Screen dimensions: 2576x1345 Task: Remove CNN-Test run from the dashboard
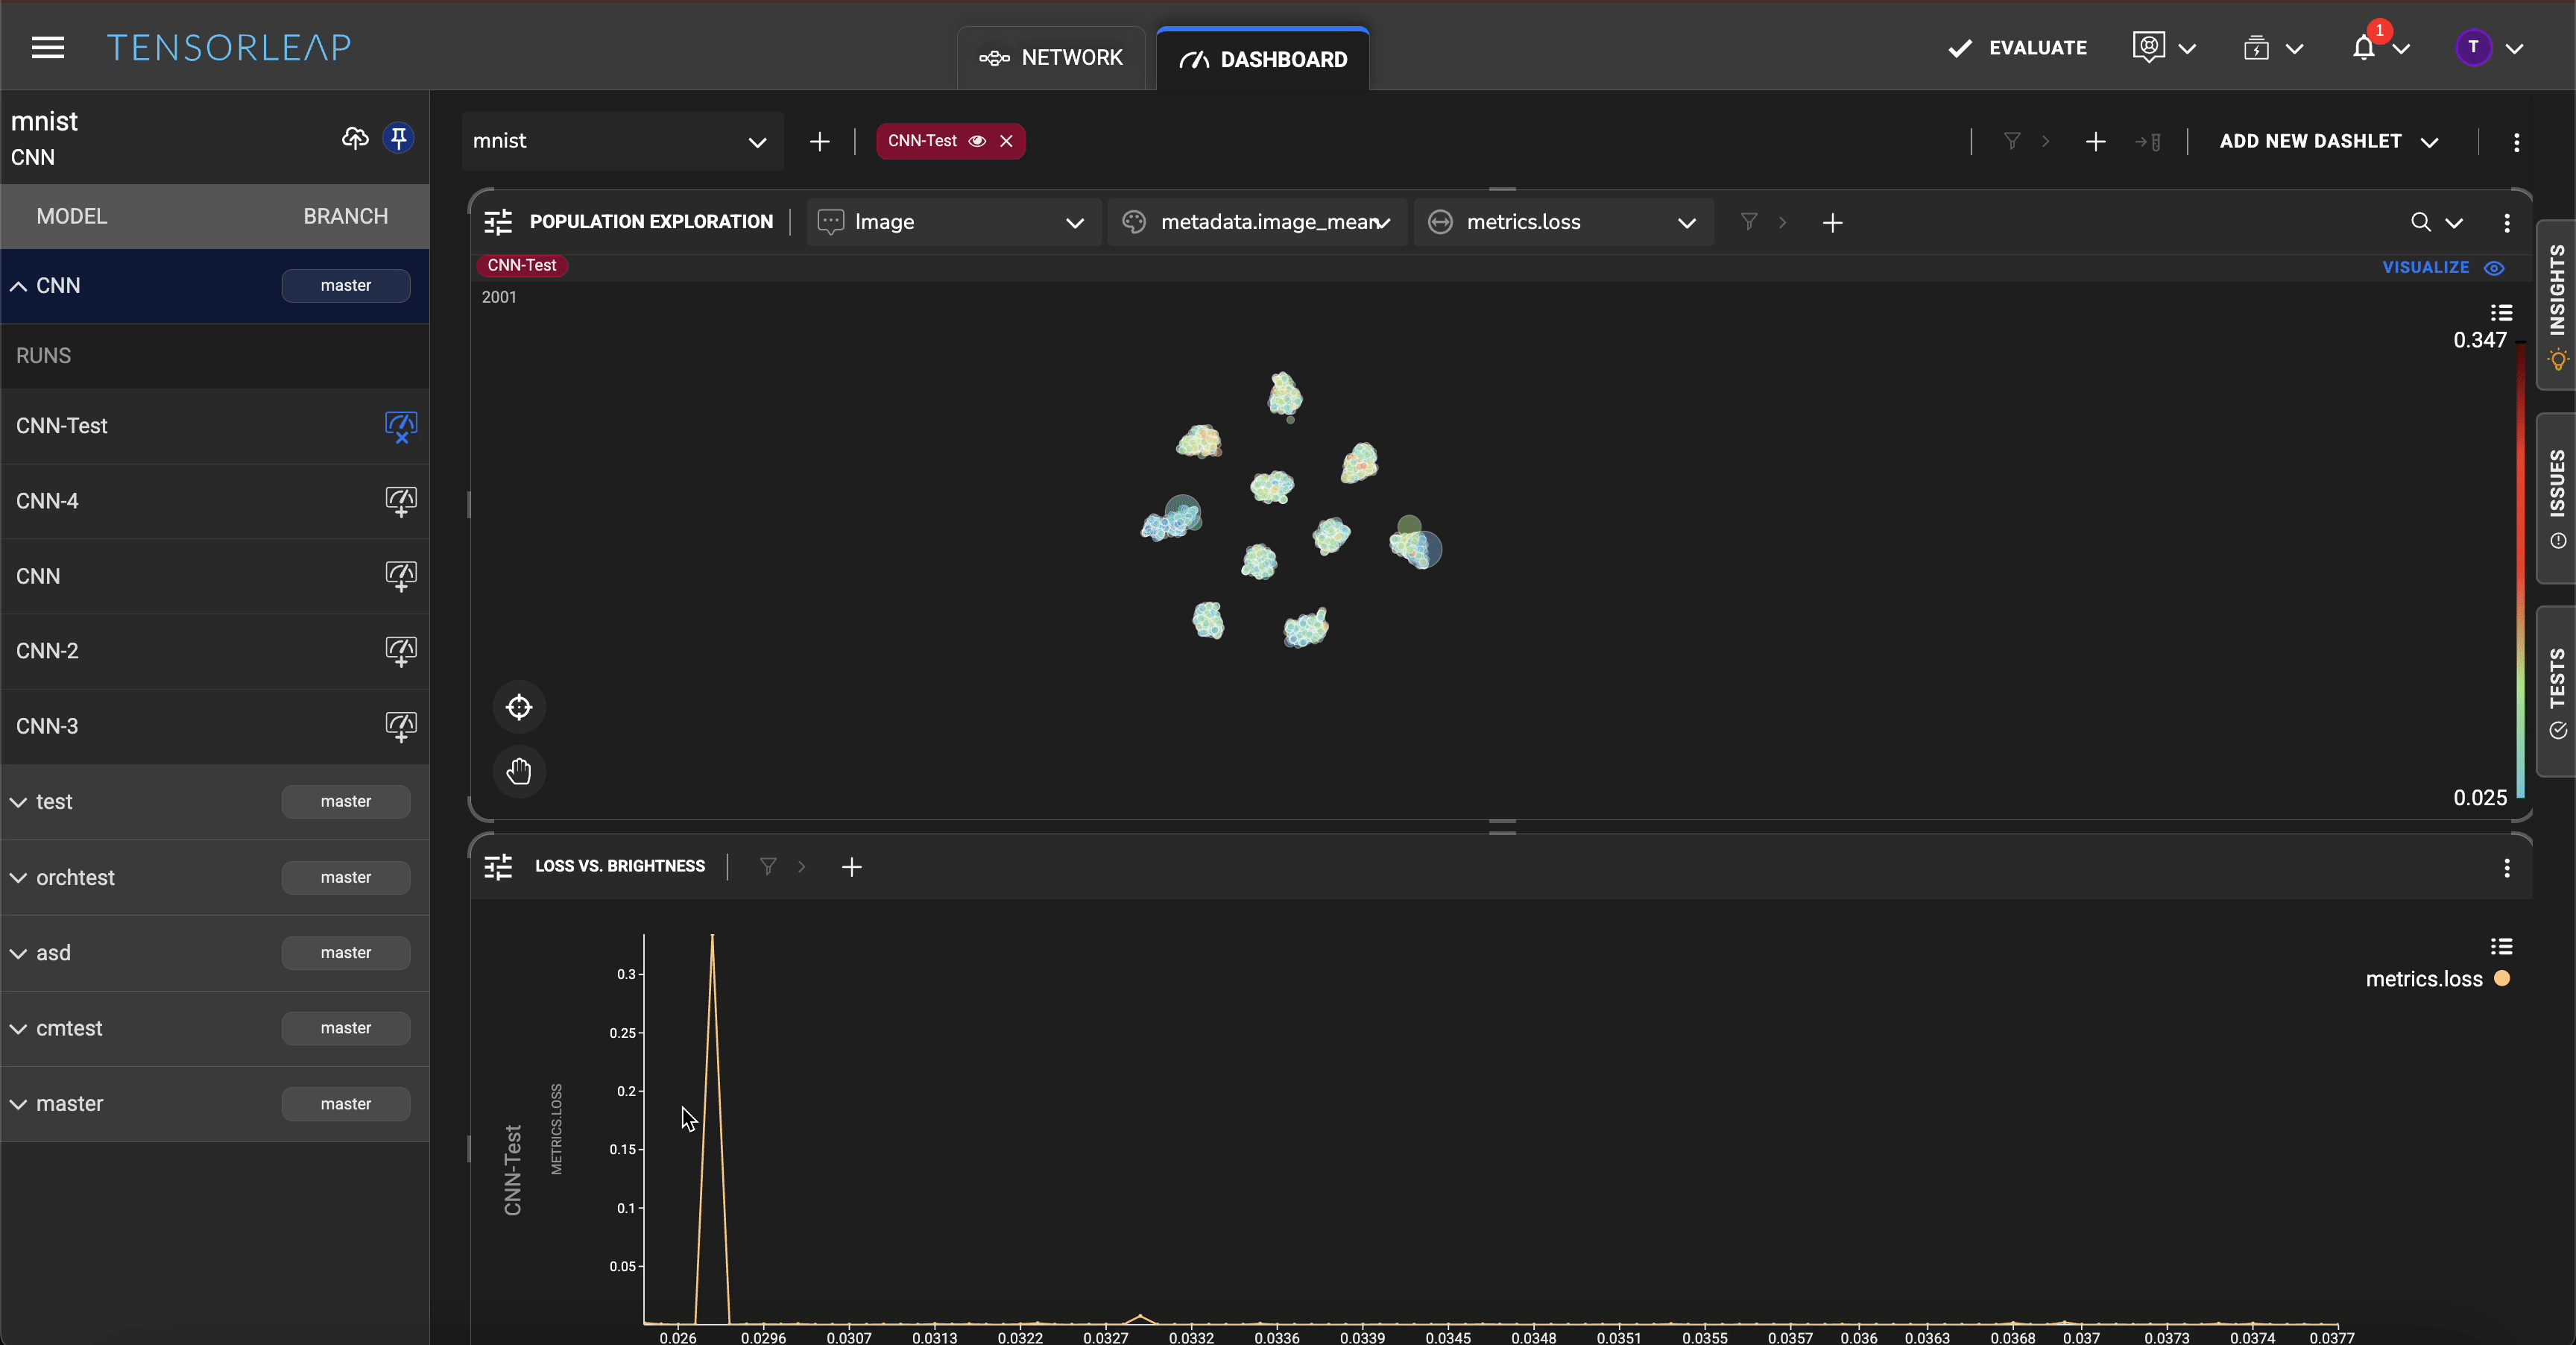coord(400,426)
